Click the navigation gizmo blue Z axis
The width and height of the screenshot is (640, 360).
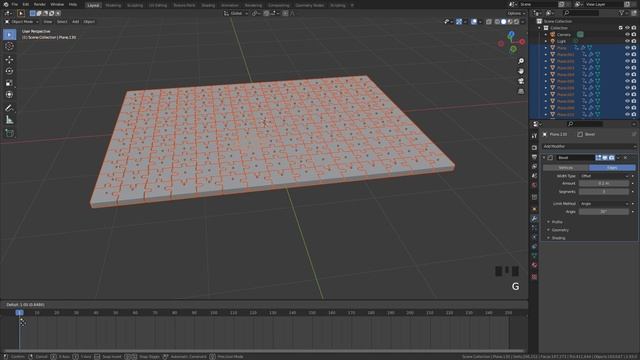pos(511,35)
